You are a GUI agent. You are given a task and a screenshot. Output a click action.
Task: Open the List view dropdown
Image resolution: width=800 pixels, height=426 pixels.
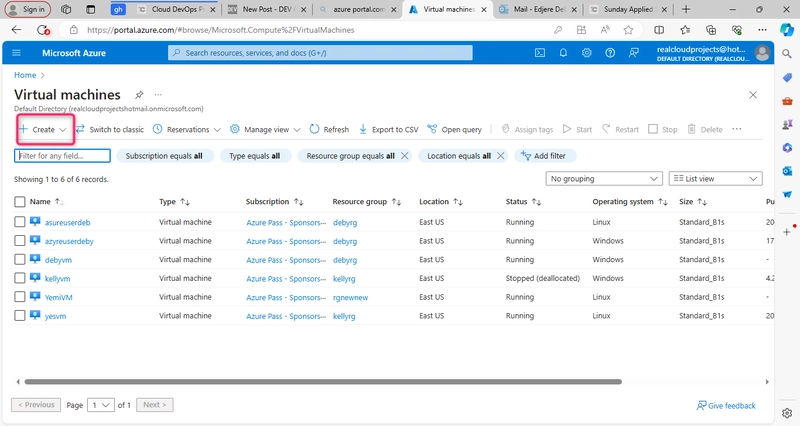point(715,179)
